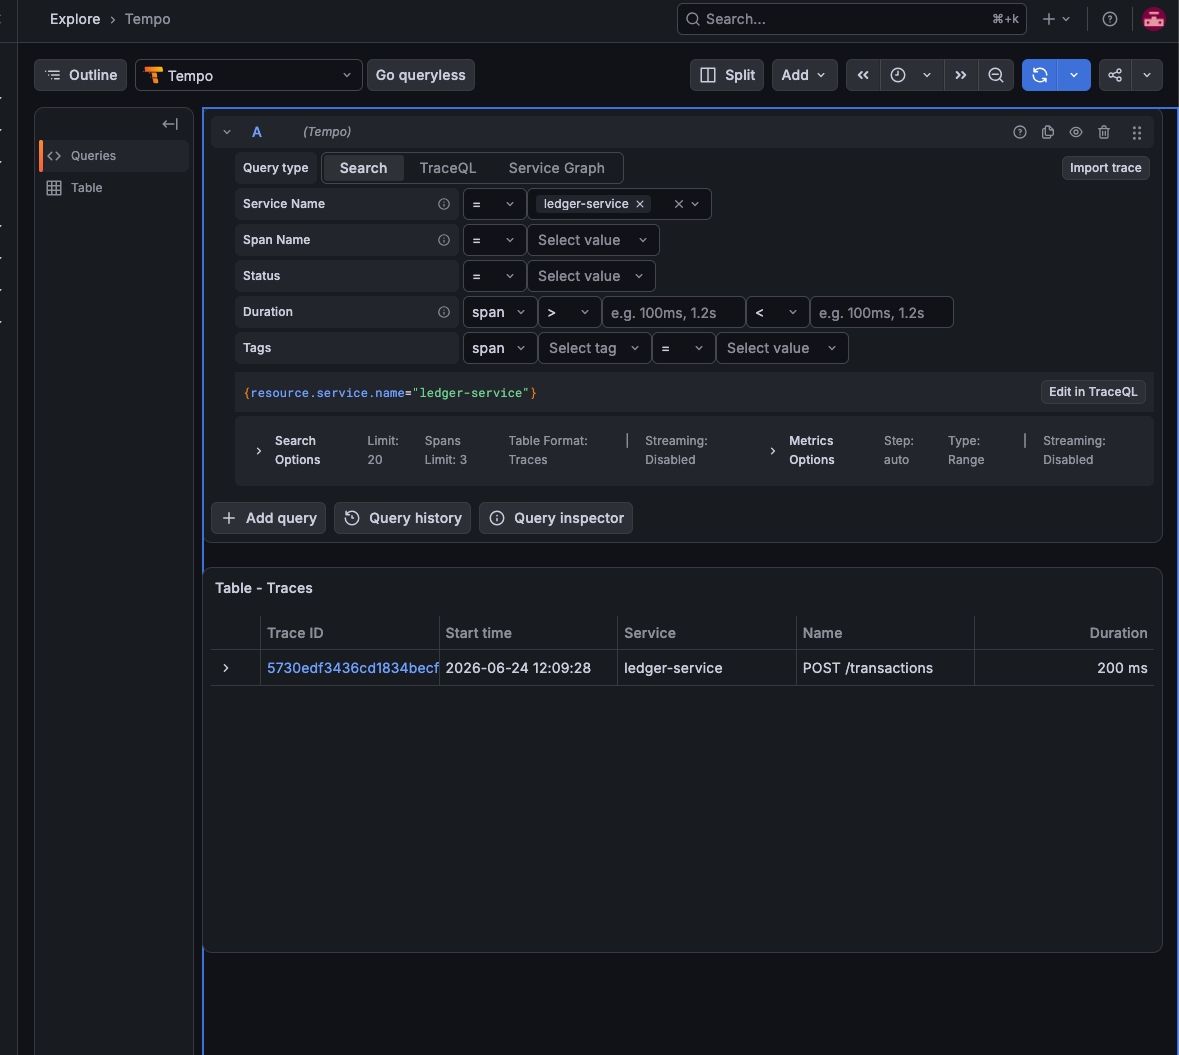Clear all Service Name values
The height and width of the screenshot is (1055, 1179).
[x=678, y=204]
